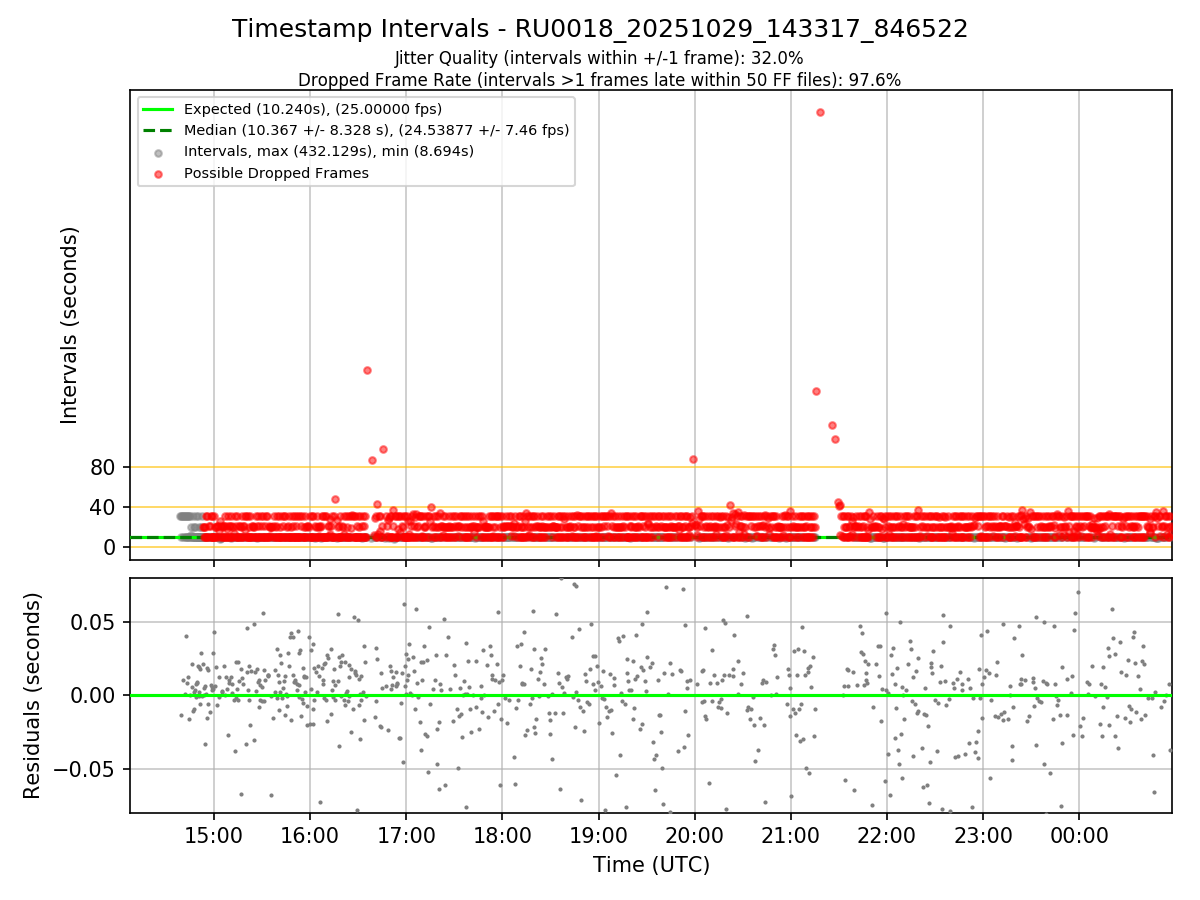
Task: Select the dashed Median legend line sample
Action: (x=158, y=130)
